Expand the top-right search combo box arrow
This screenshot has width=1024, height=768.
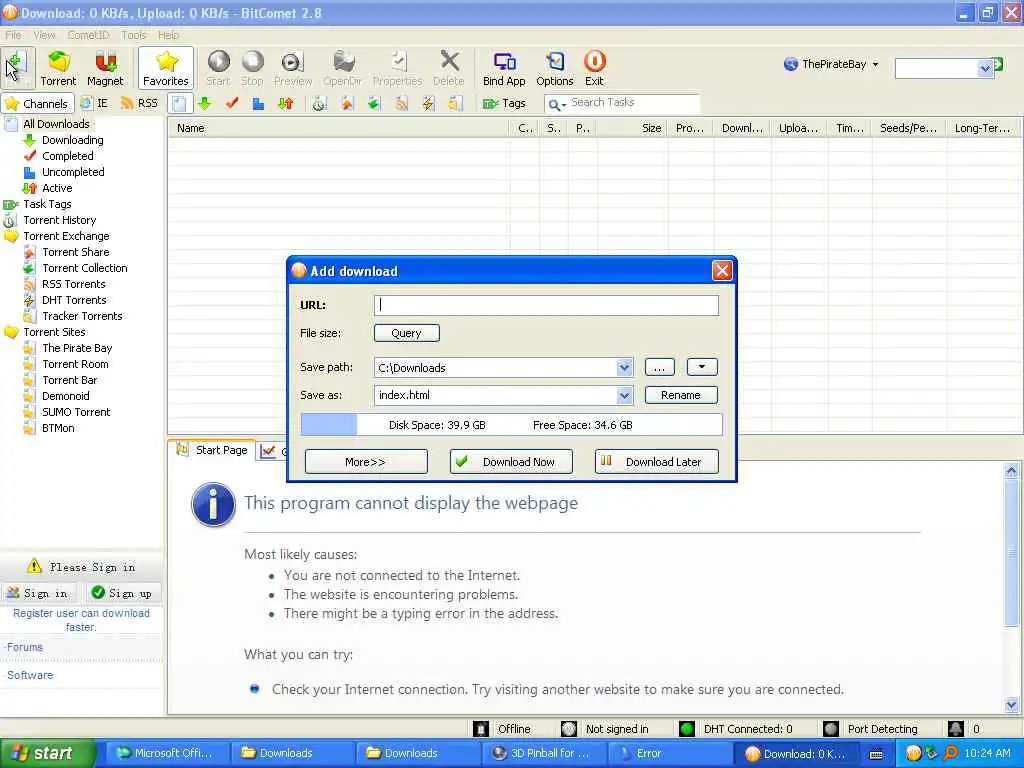985,68
